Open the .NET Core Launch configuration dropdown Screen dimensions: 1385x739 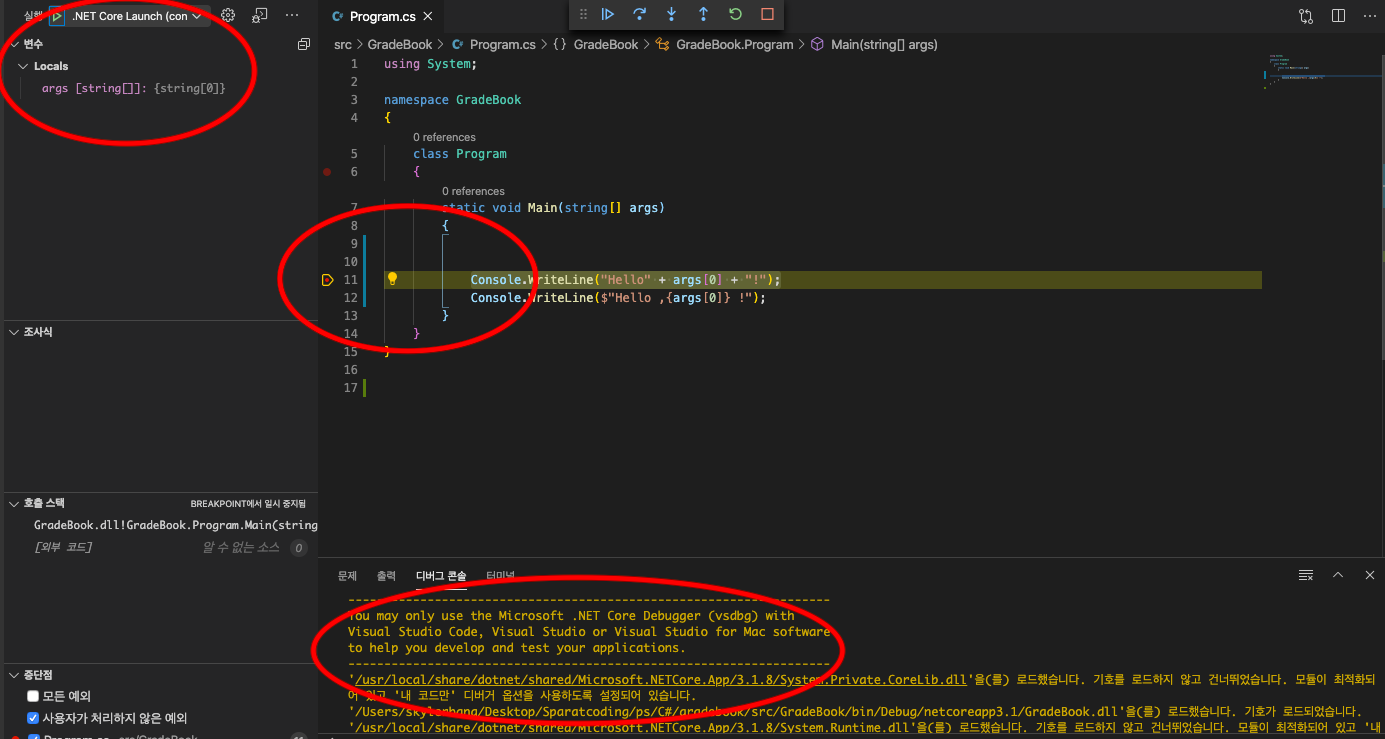(x=136, y=16)
